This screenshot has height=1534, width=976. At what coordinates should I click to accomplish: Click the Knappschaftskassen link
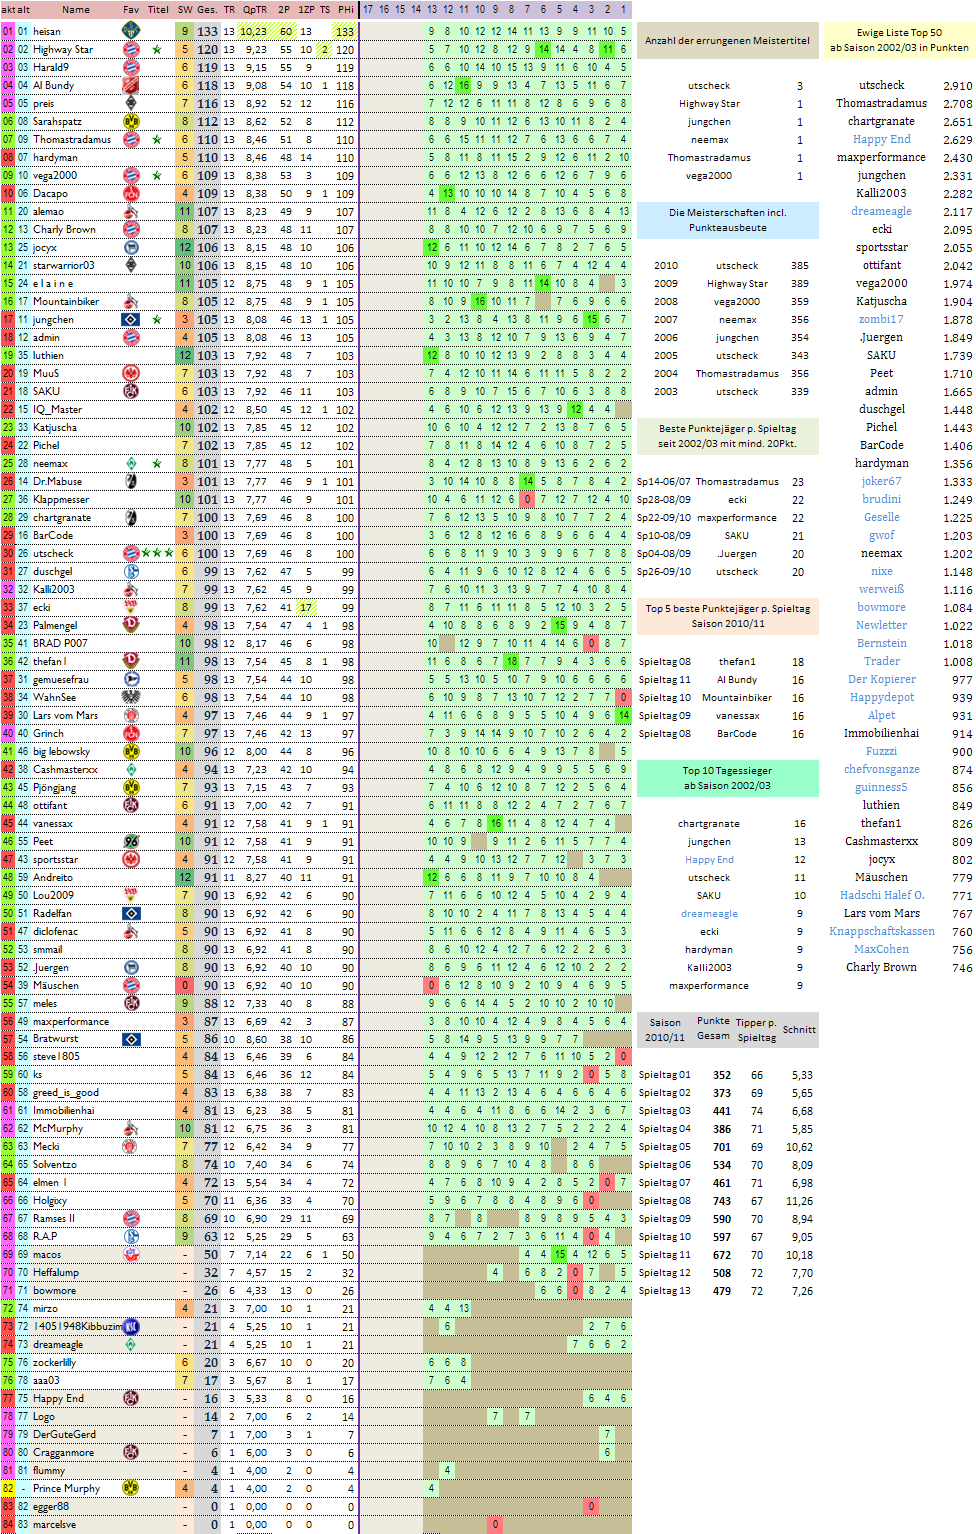(x=882, y=931)
